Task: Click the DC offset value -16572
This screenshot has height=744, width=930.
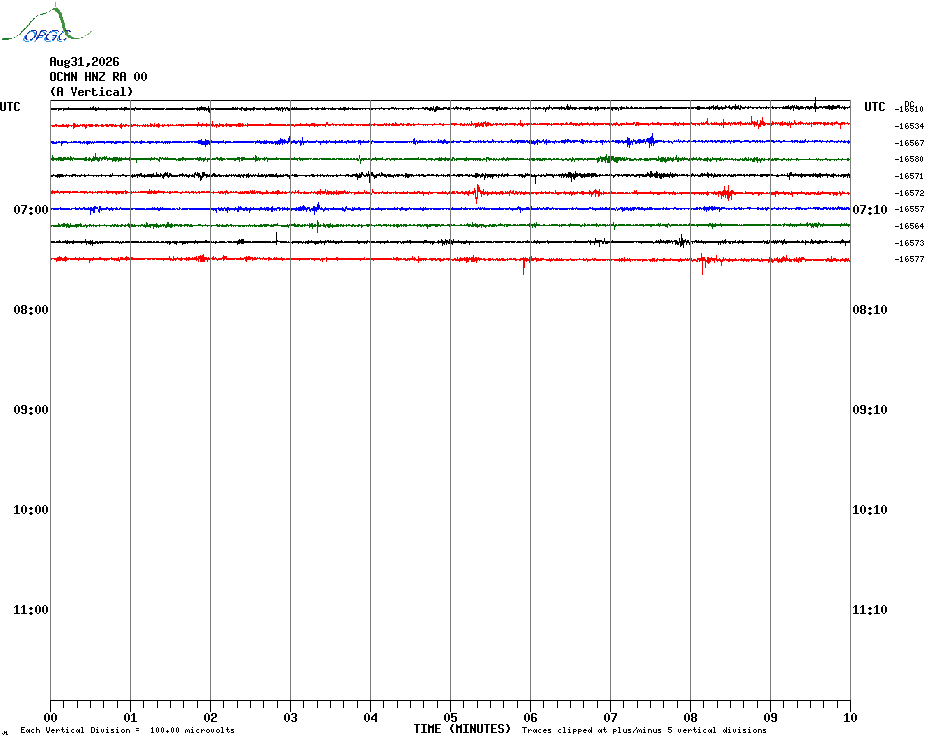Action: 909,193
